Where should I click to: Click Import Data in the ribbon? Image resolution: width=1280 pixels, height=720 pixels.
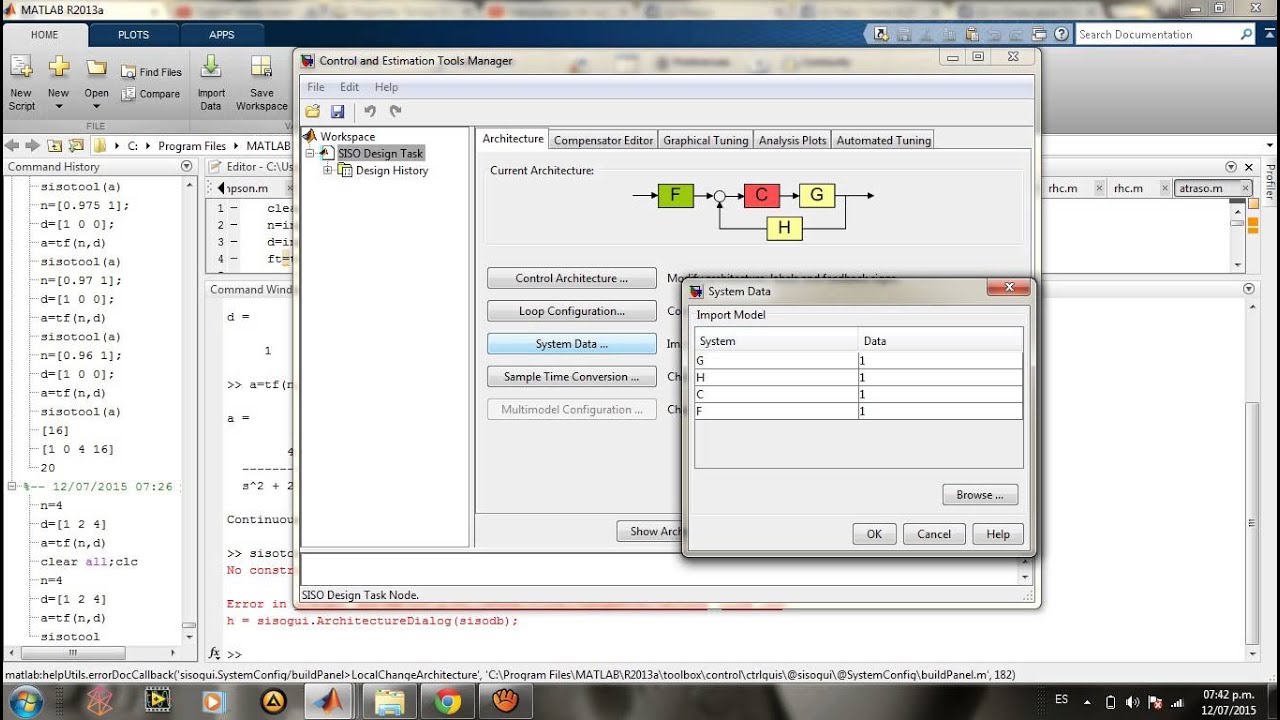[211, 84]
